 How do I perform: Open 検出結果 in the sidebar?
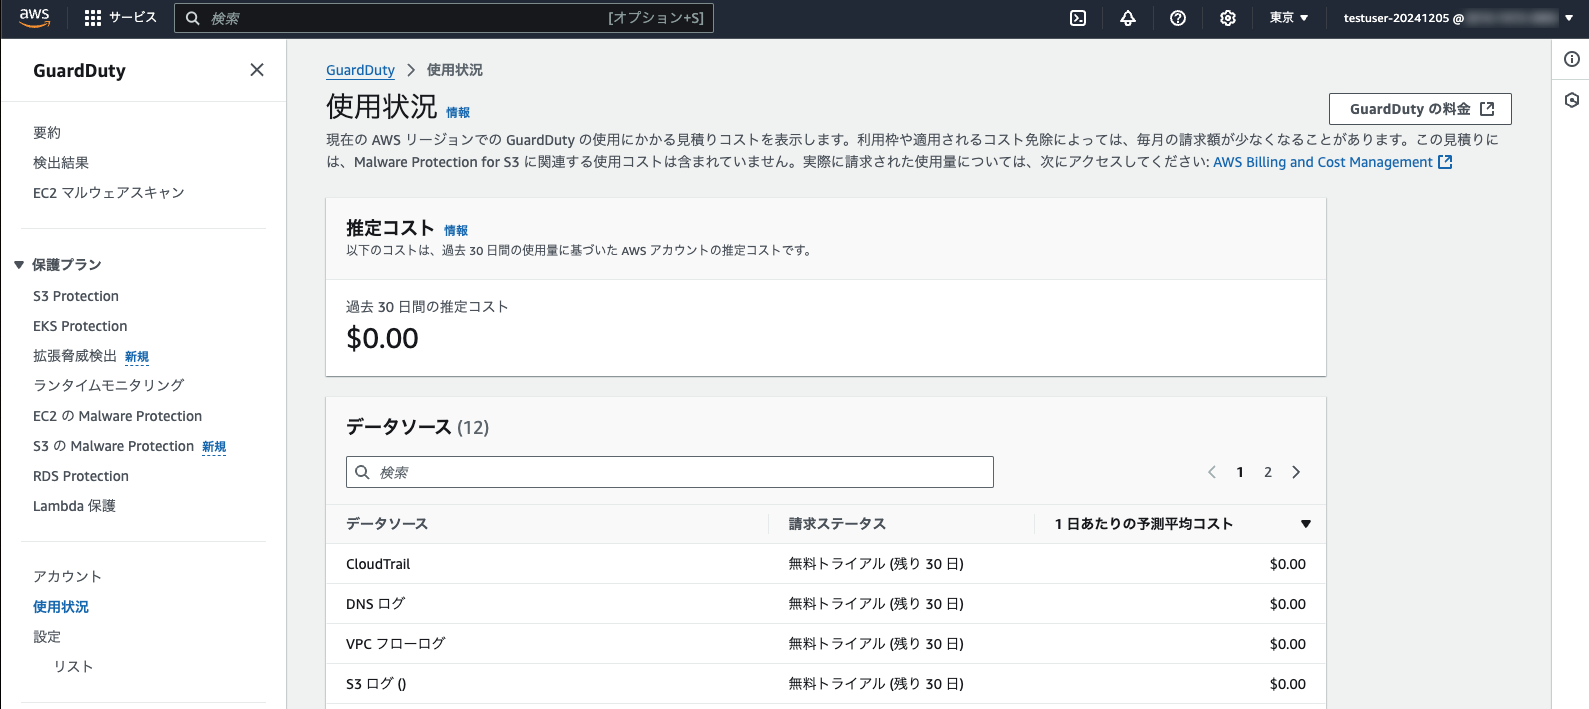tap(61, 162)
